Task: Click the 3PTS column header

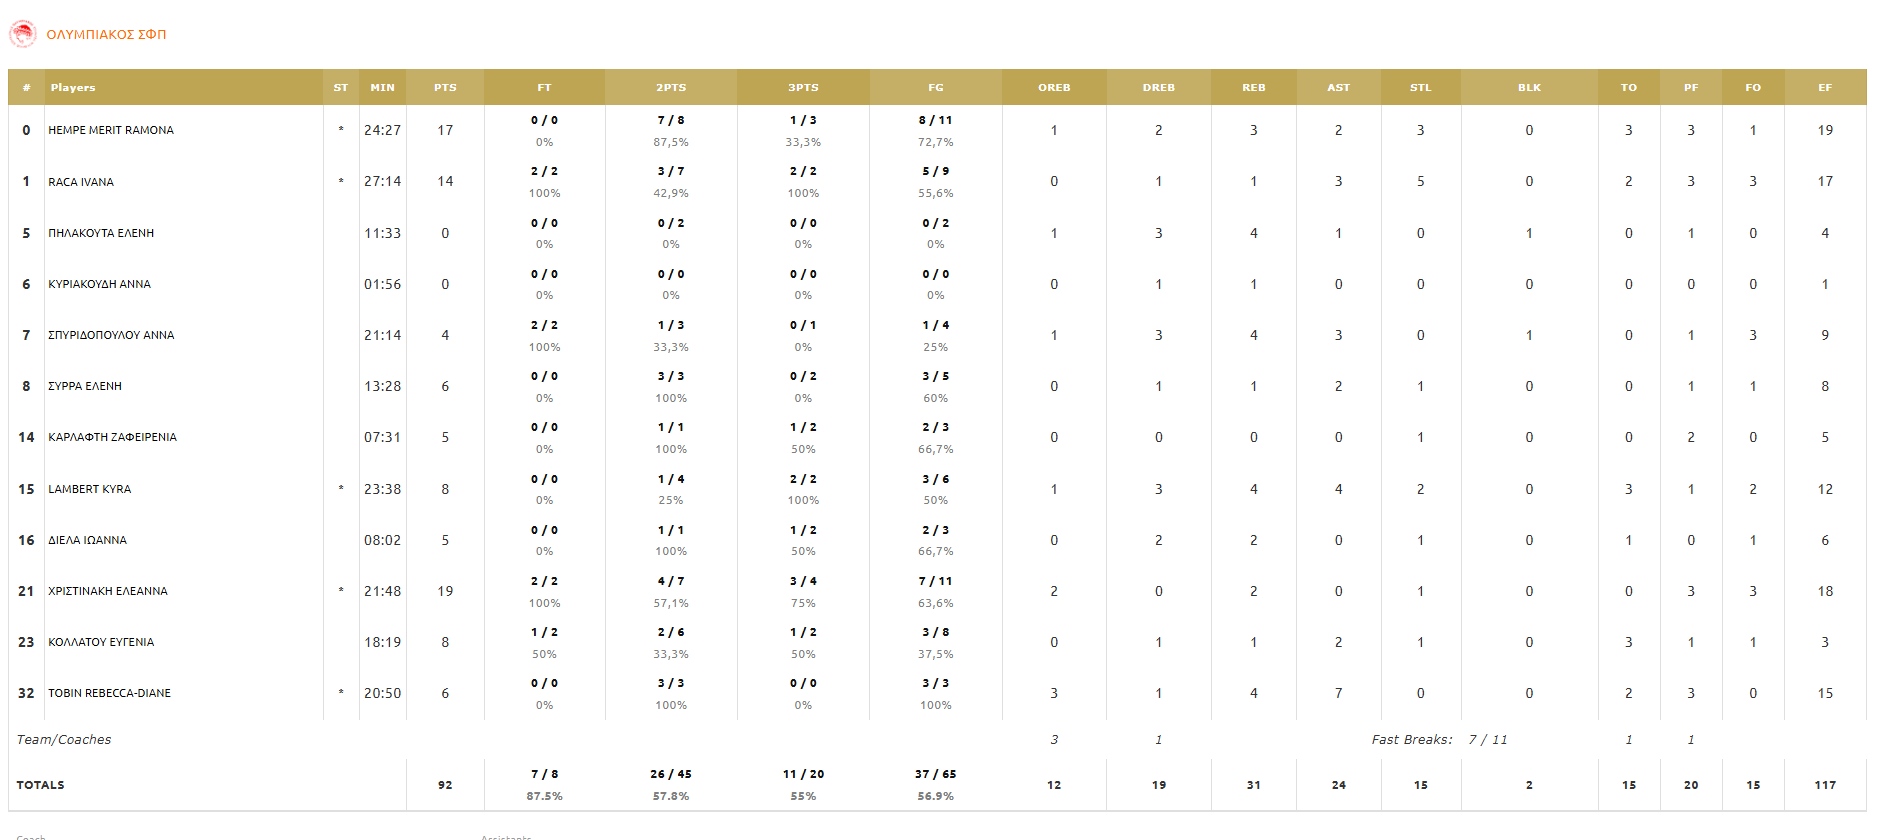Action: coord(803,88)
